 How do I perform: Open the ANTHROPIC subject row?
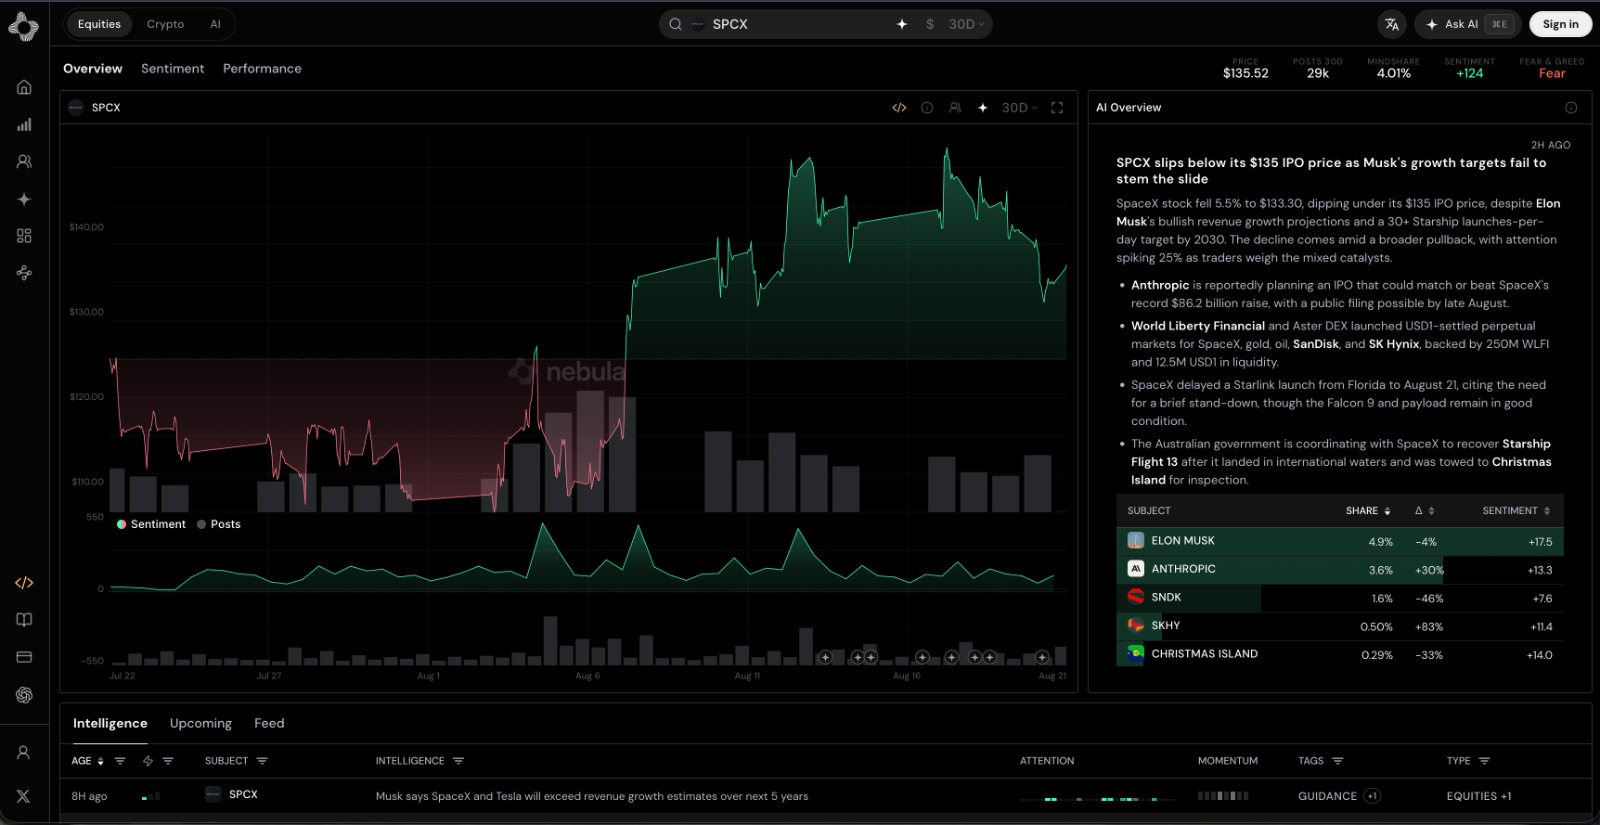[1339, 570]
